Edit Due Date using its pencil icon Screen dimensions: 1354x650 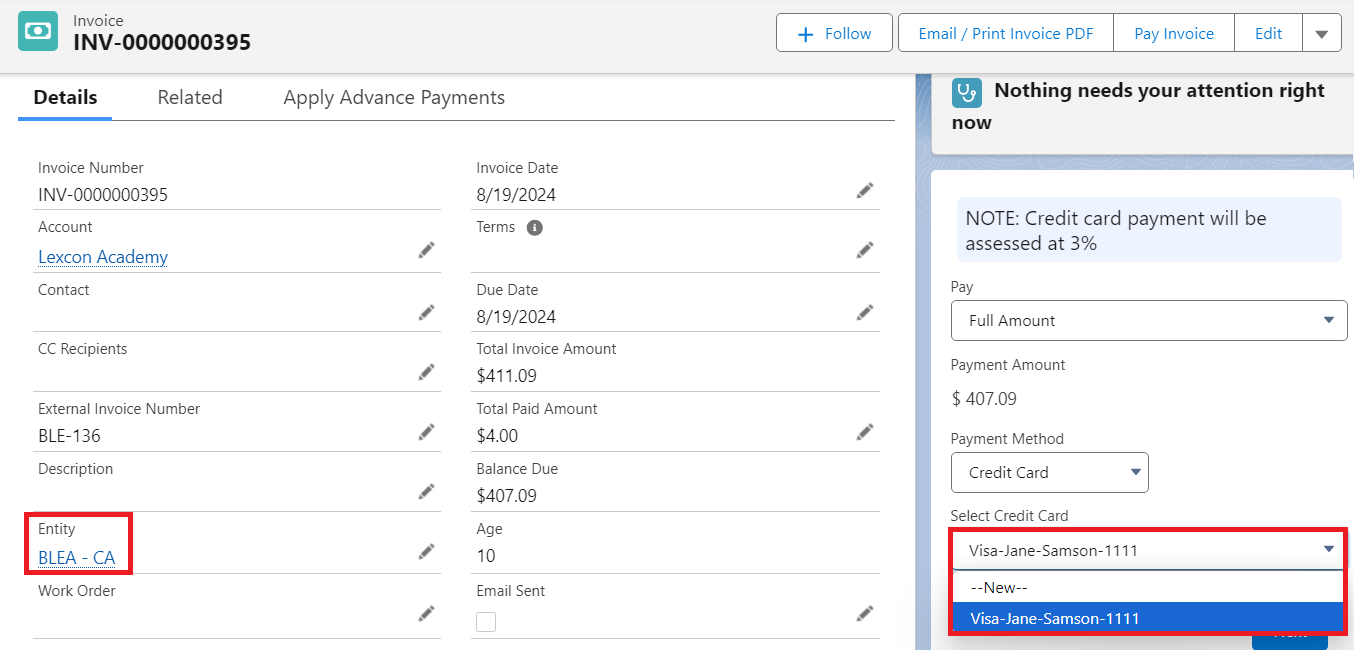tap(865, 313)
